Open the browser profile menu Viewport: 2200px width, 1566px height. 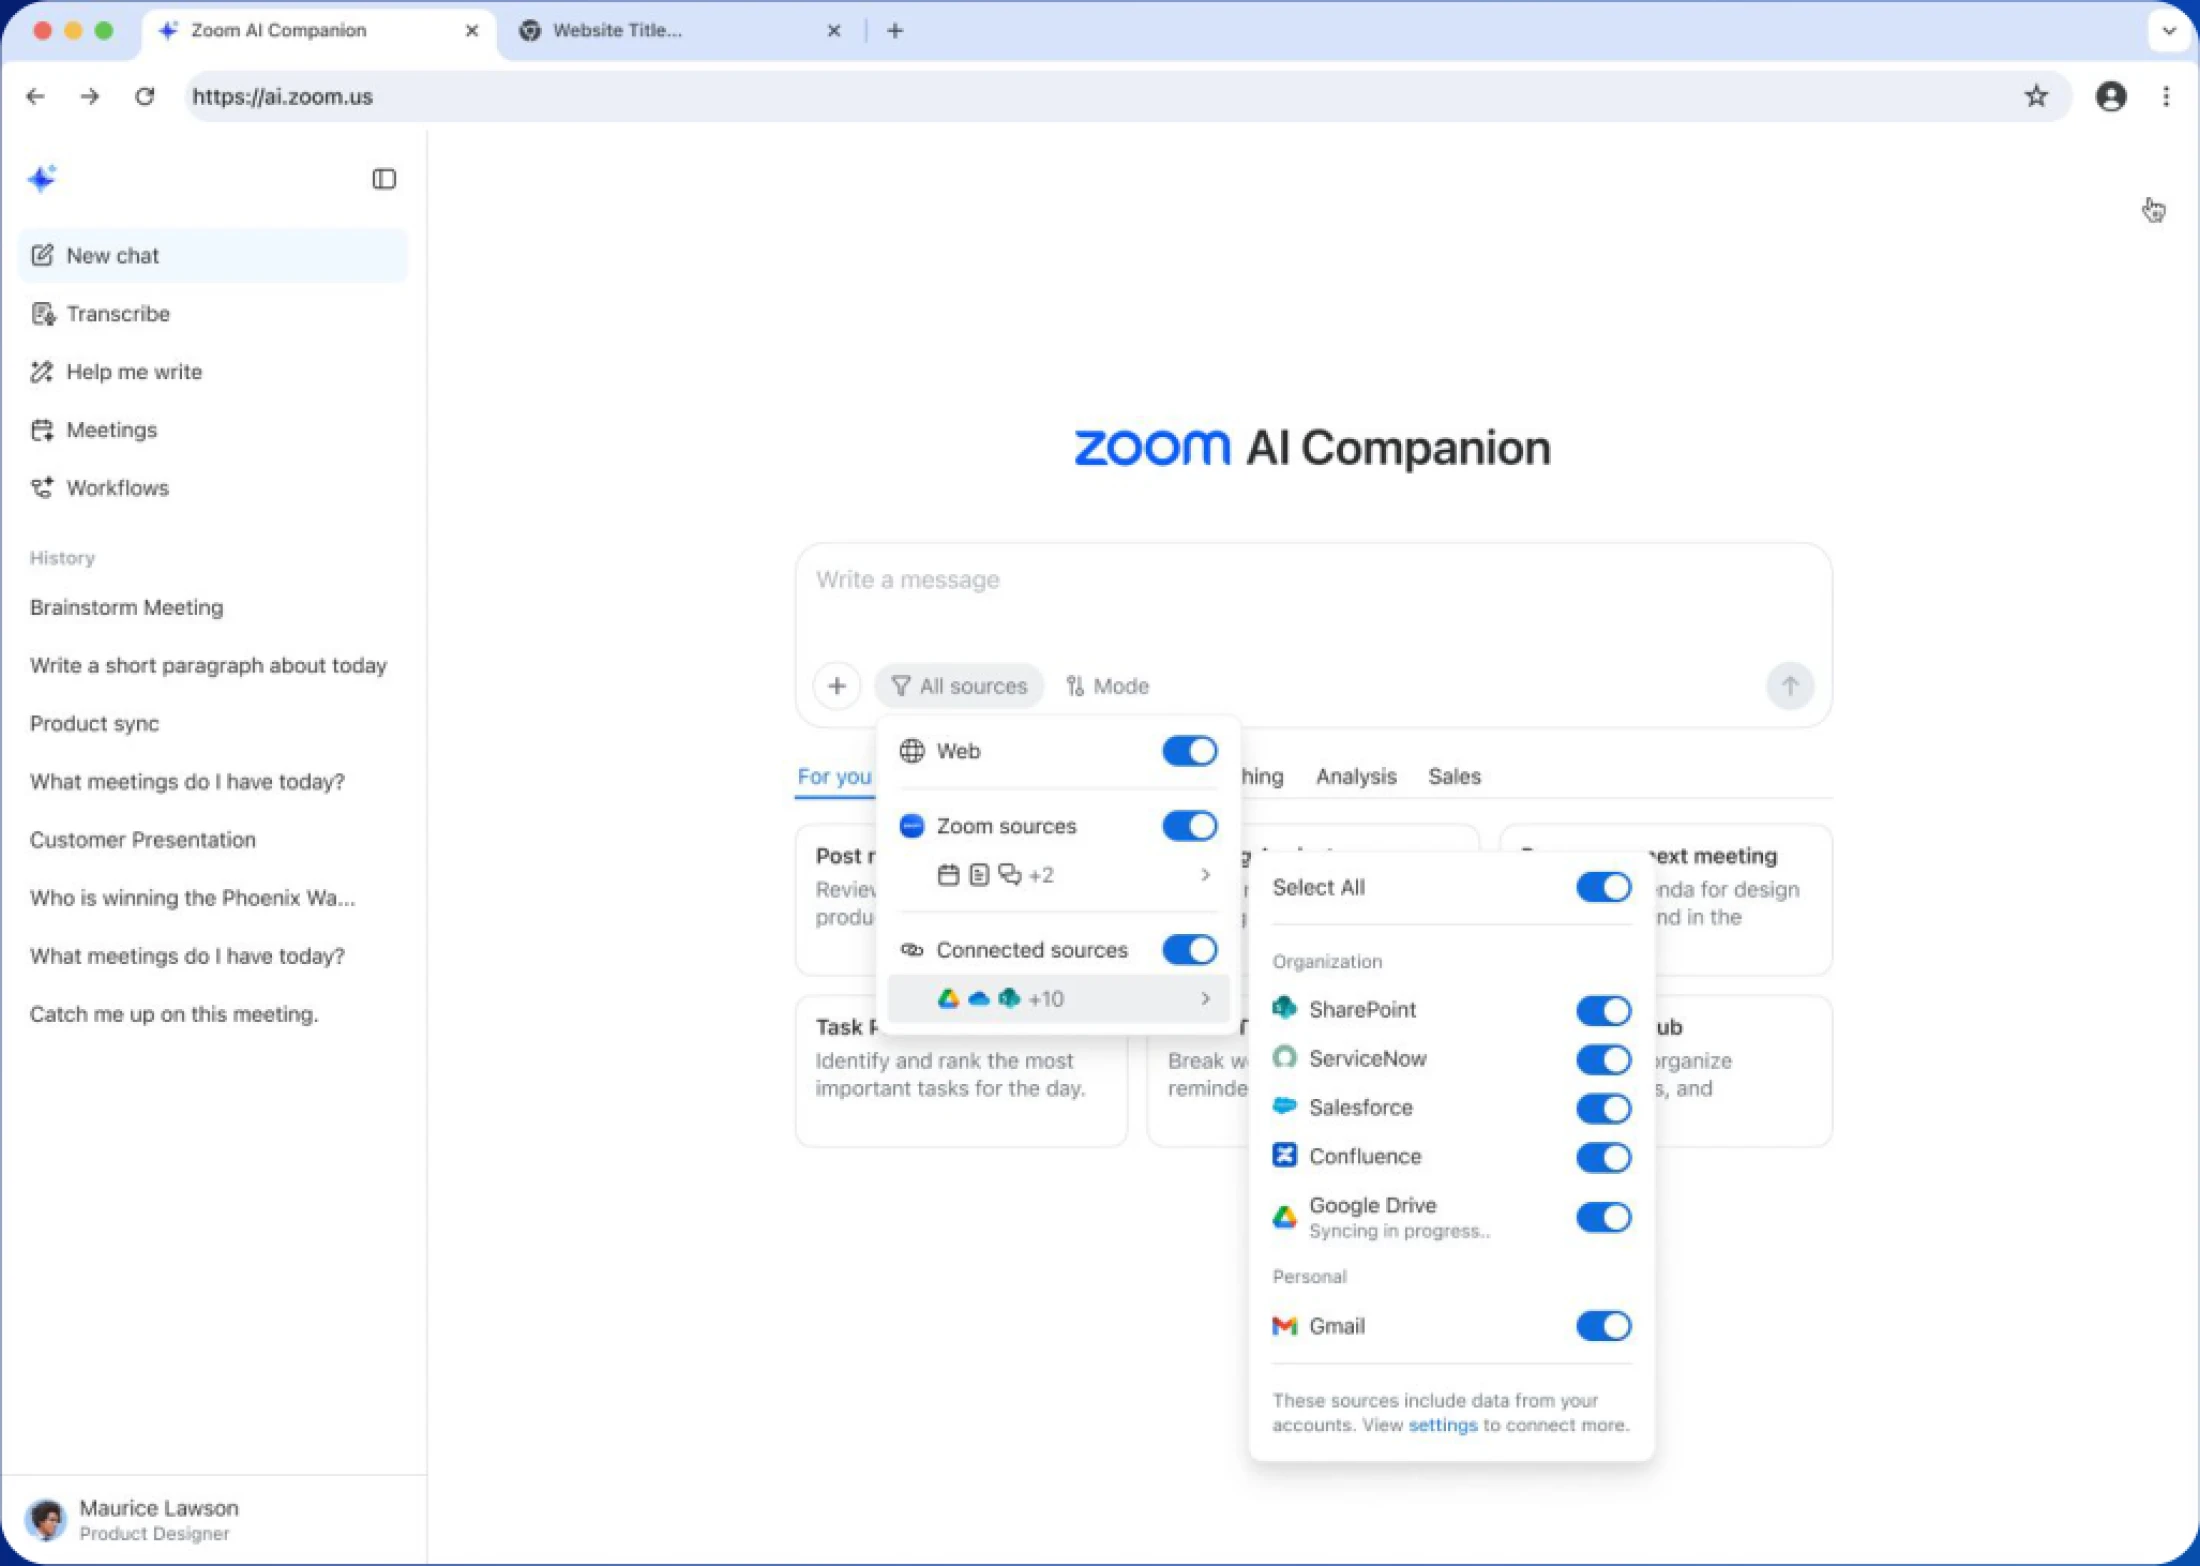click(x=2111, y=97)
